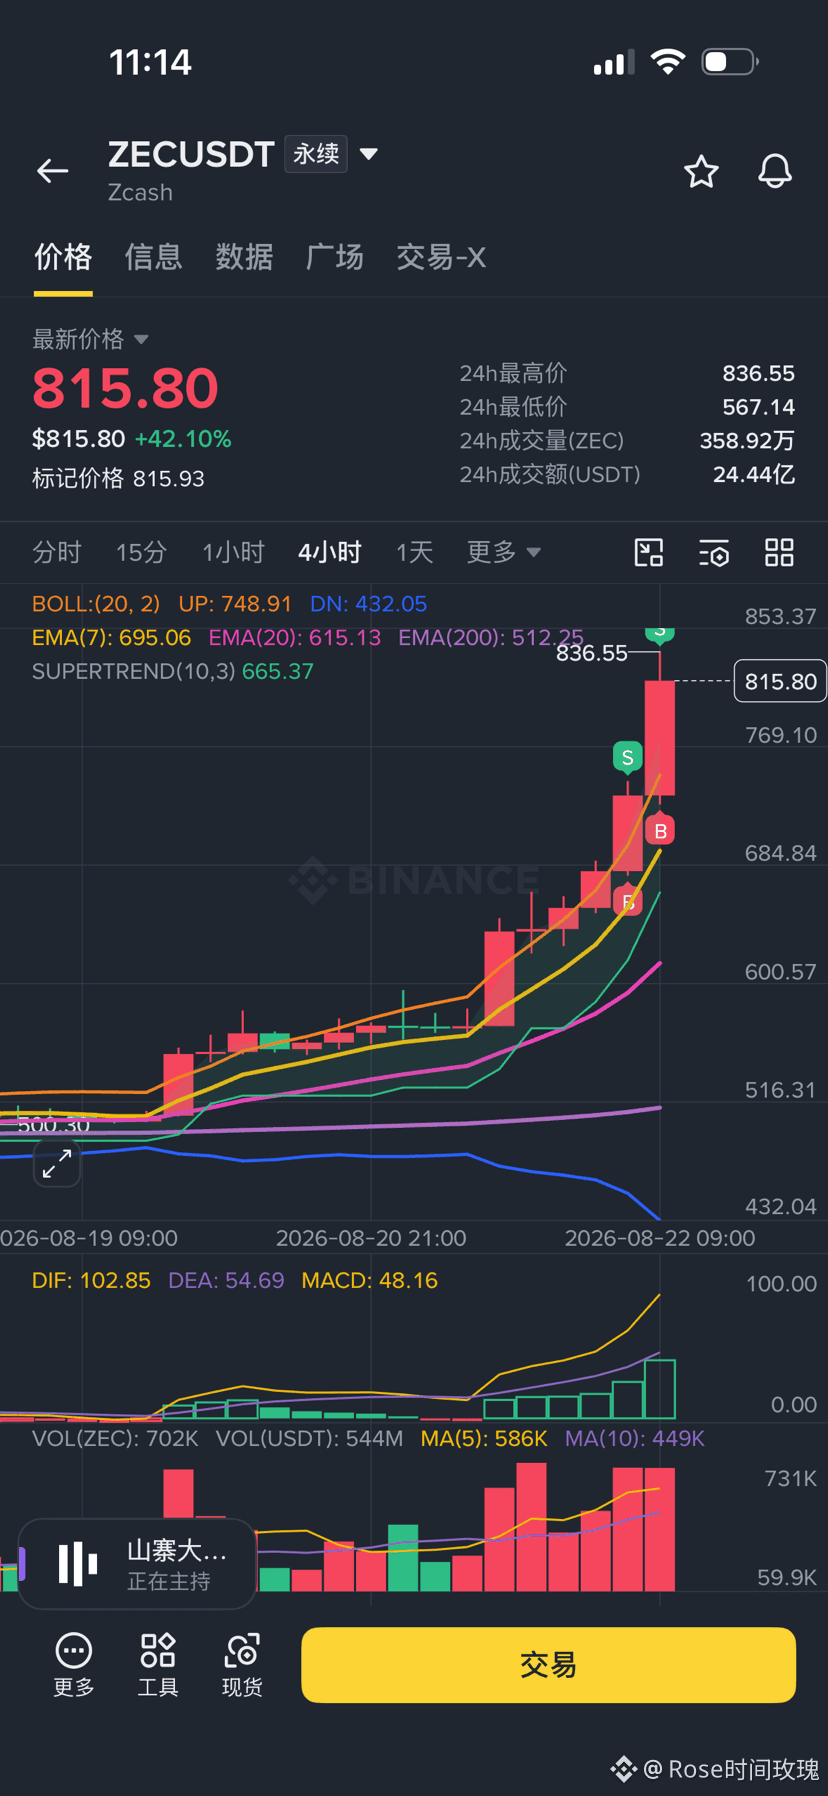Open the 更多 timeframe dropdown

(x=503, y=552)
